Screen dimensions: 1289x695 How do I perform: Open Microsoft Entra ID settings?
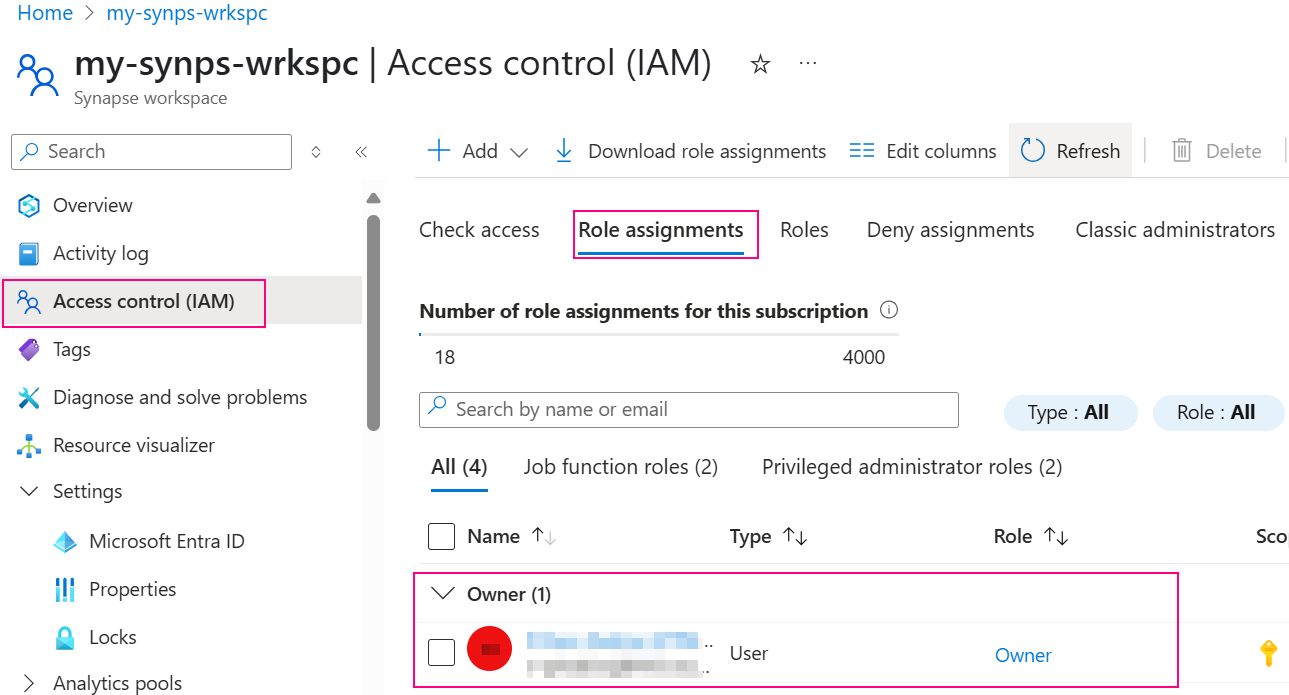[166, 541]
